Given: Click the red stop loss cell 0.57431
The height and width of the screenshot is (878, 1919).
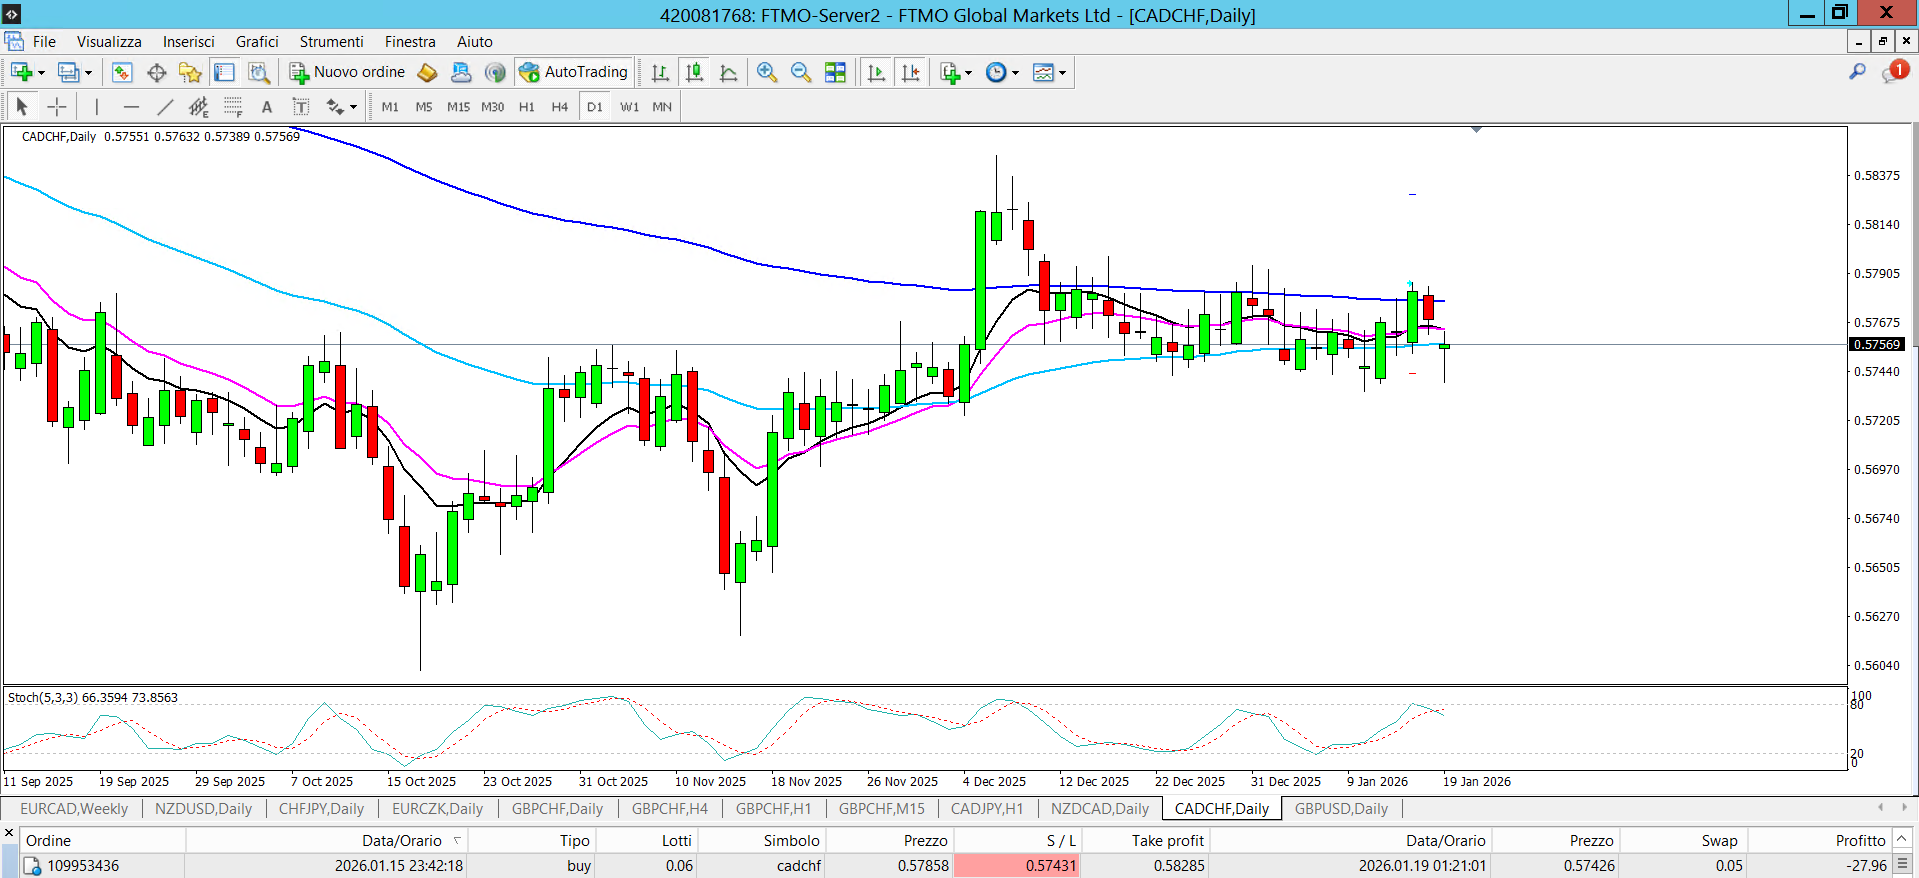Looking at the screenshot, I should pyautogui.click(x=1016, y=865).
